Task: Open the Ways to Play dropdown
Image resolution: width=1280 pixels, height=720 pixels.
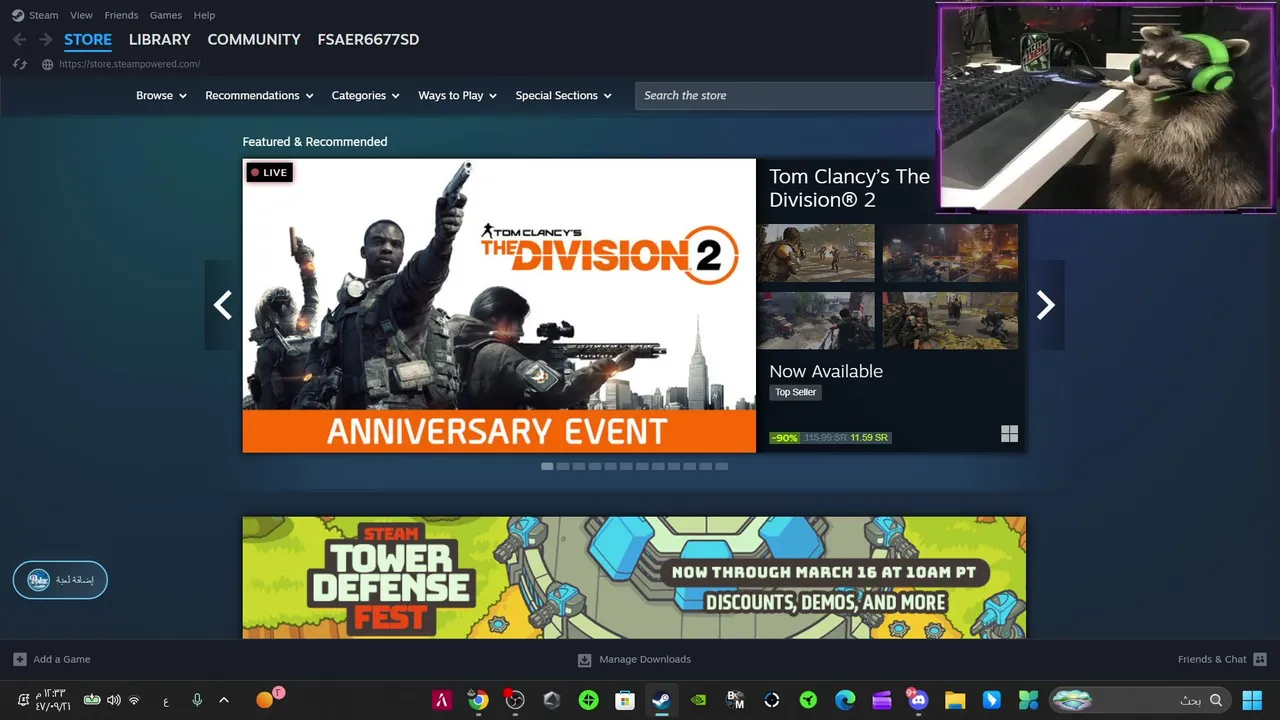Action: (457, 96)
